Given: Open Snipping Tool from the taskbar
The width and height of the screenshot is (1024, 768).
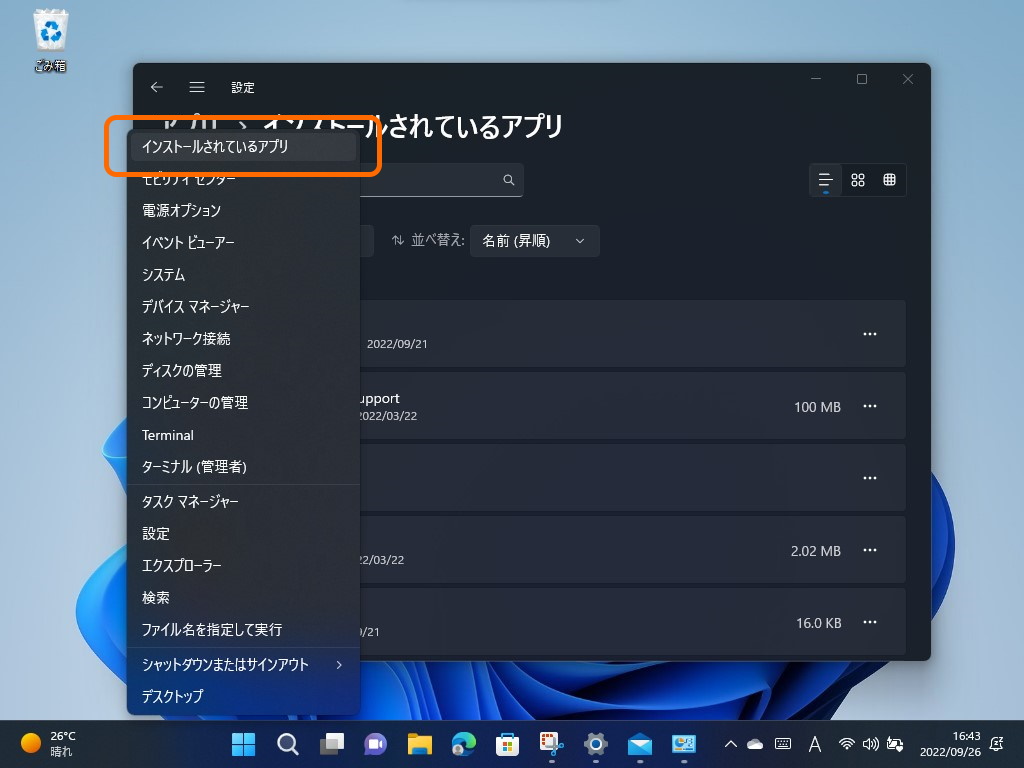Looking at the screenshot, I should 551,744.
